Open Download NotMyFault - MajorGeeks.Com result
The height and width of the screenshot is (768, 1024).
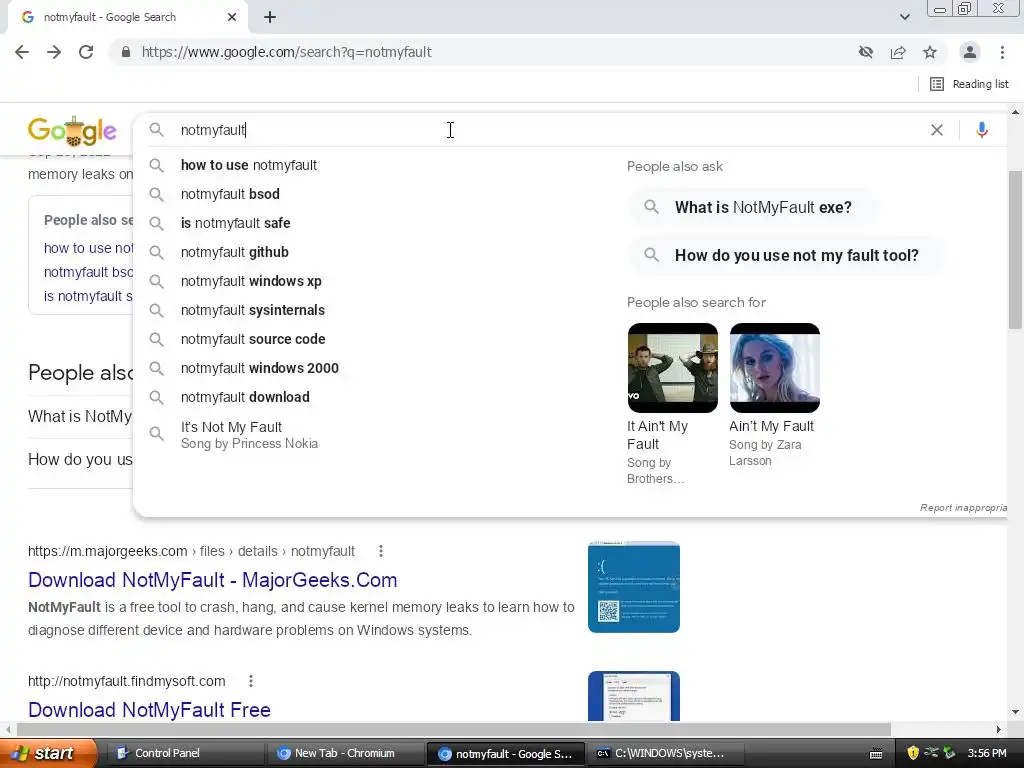[212, 580]
